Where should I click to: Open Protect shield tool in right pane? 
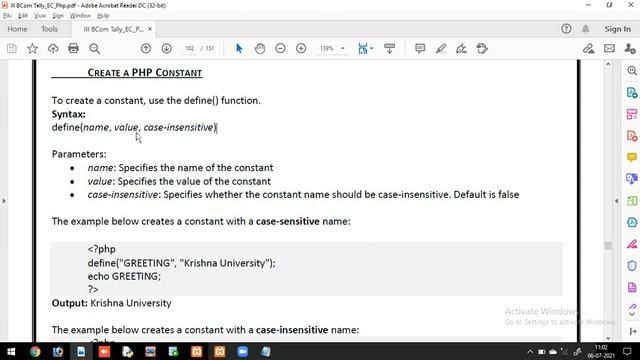pyautogui.click(x=632, y=266)
